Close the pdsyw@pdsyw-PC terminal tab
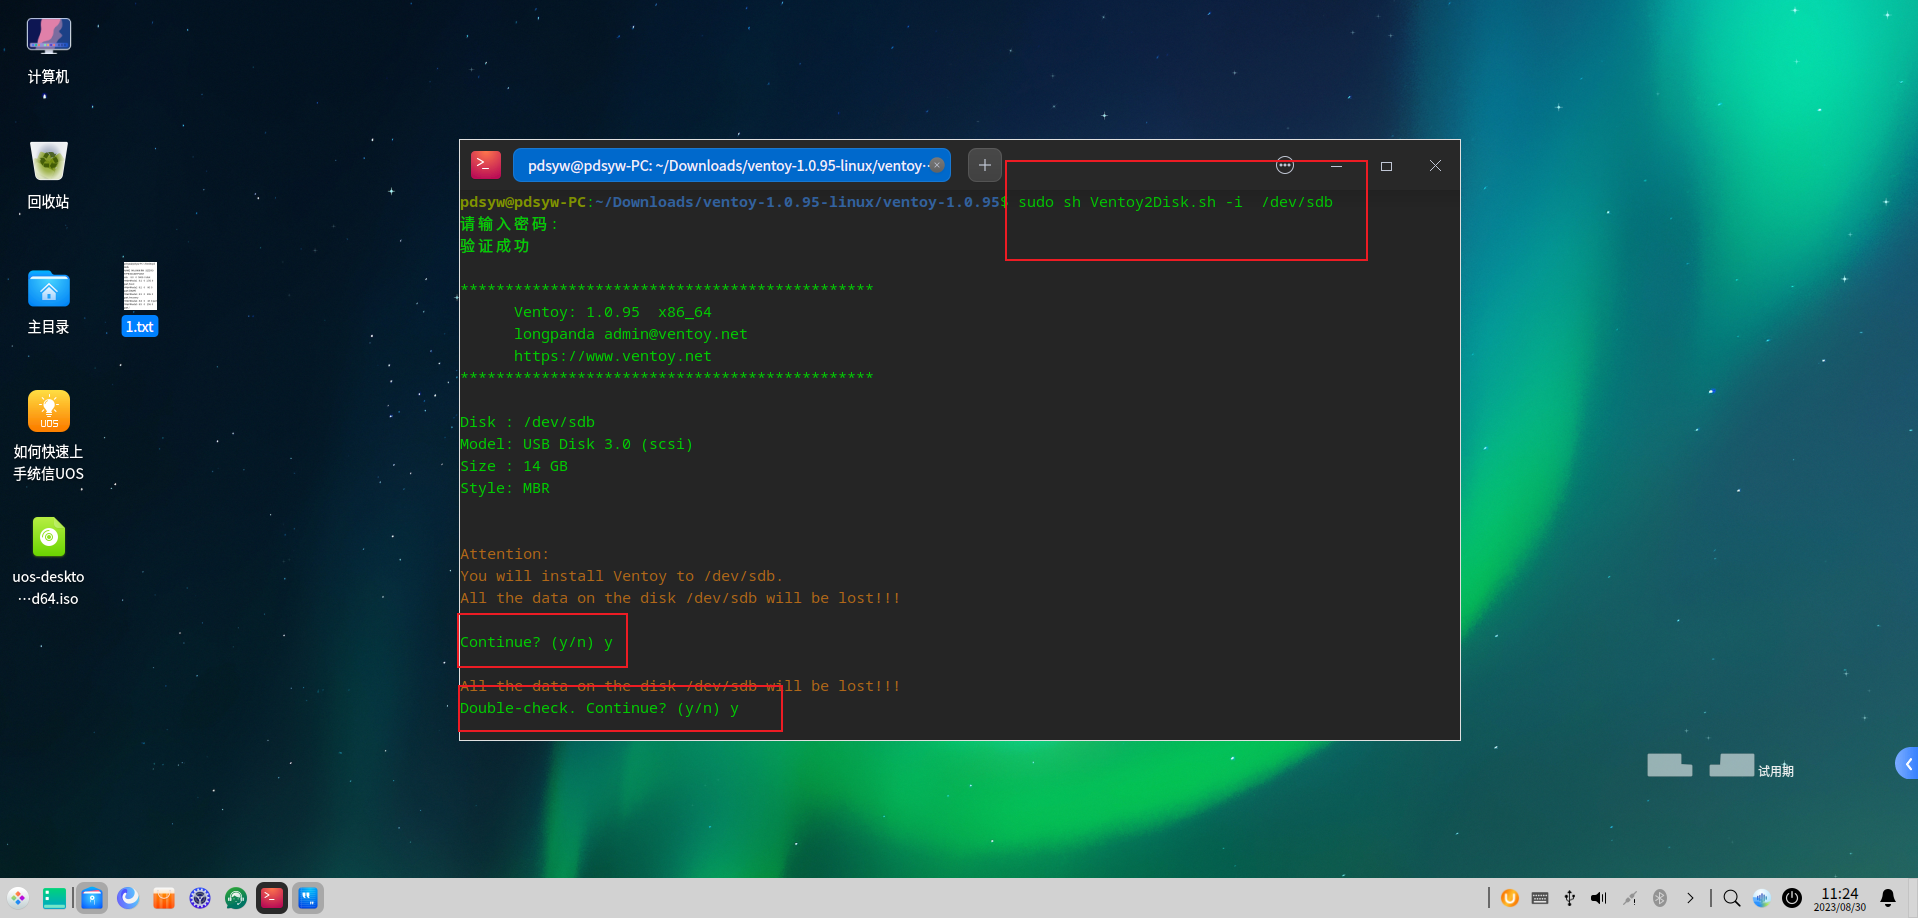1918x918 pixels. click(x=937, y=165)
